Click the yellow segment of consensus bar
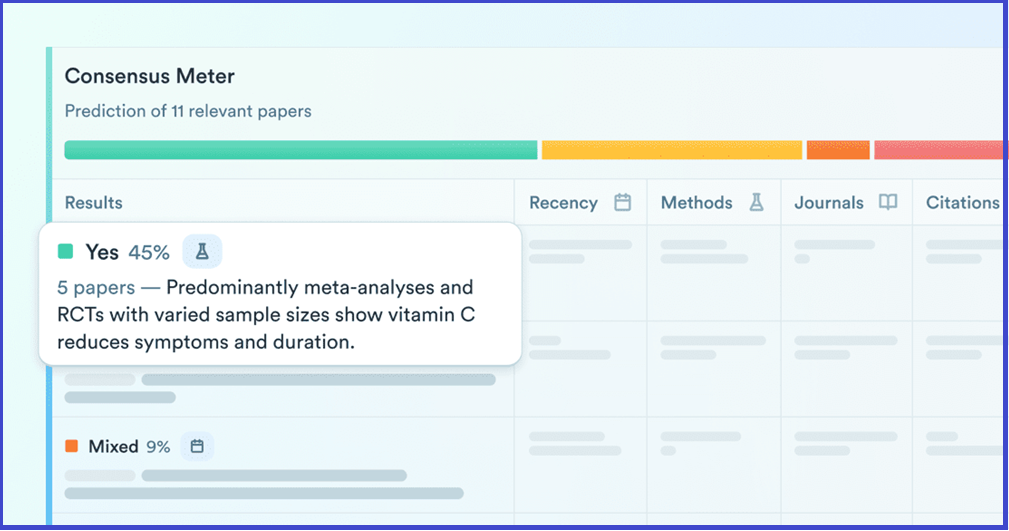 (671, 150)
